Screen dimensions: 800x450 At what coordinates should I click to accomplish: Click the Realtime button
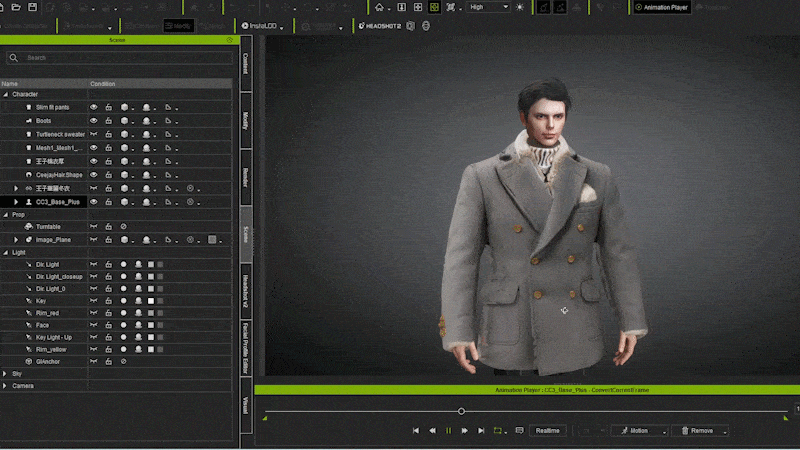coord(547,430)
